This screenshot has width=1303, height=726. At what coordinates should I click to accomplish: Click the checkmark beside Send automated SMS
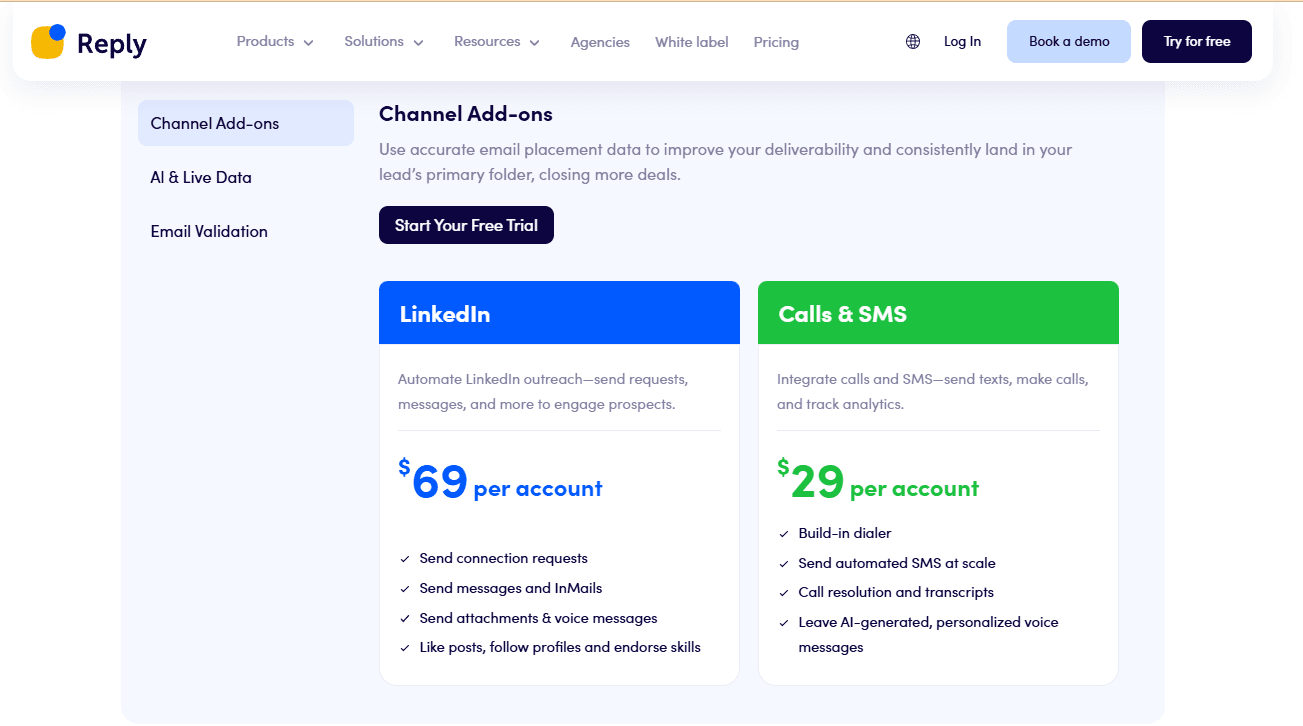pos(784,564)
